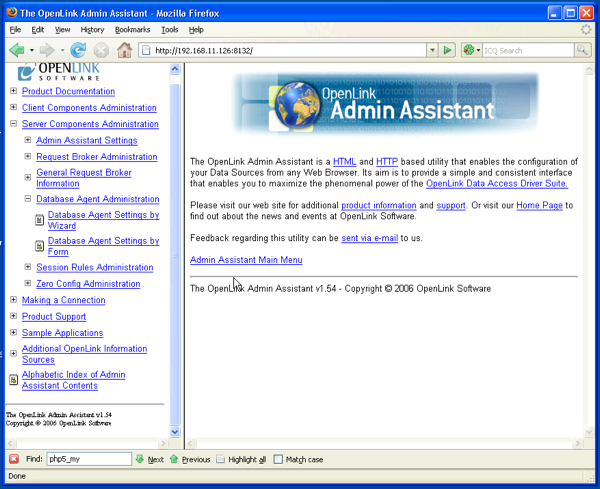600x489 pixels.
Task: Expand General Request Broker Information node
Action: (28, 178)
